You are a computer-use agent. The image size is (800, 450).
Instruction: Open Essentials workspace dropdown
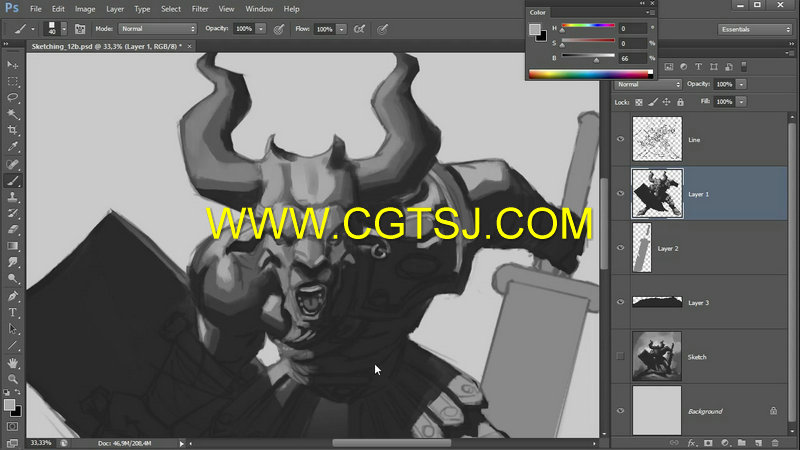click(x=755, y=29)
